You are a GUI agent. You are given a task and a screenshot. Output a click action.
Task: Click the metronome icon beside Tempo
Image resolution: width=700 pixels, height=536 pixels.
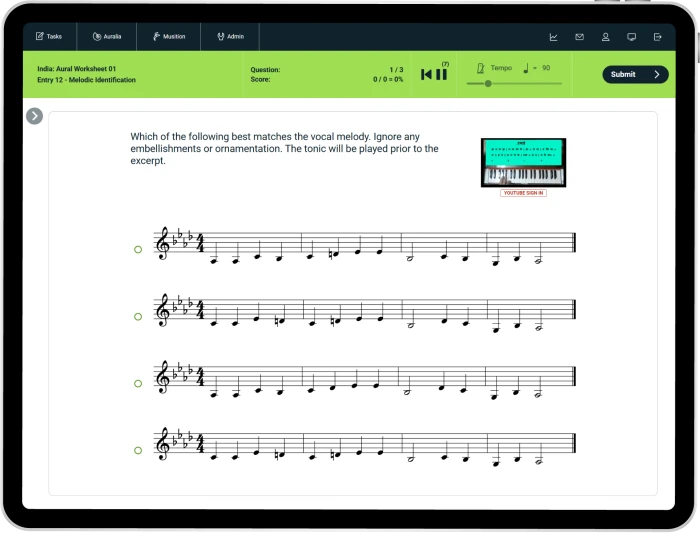(481, 68)
